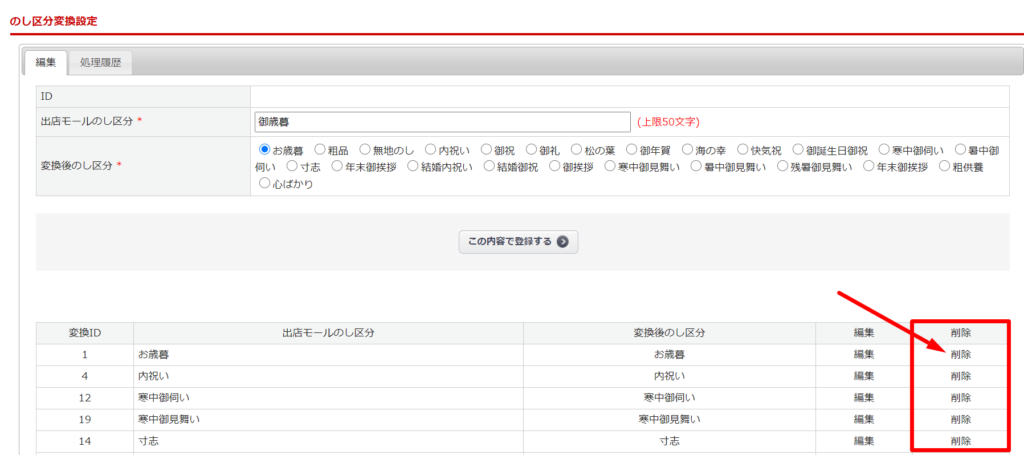Choose the 心ばかり radio button
Screen dimensions: 1024x455
(x=265, y=184)
